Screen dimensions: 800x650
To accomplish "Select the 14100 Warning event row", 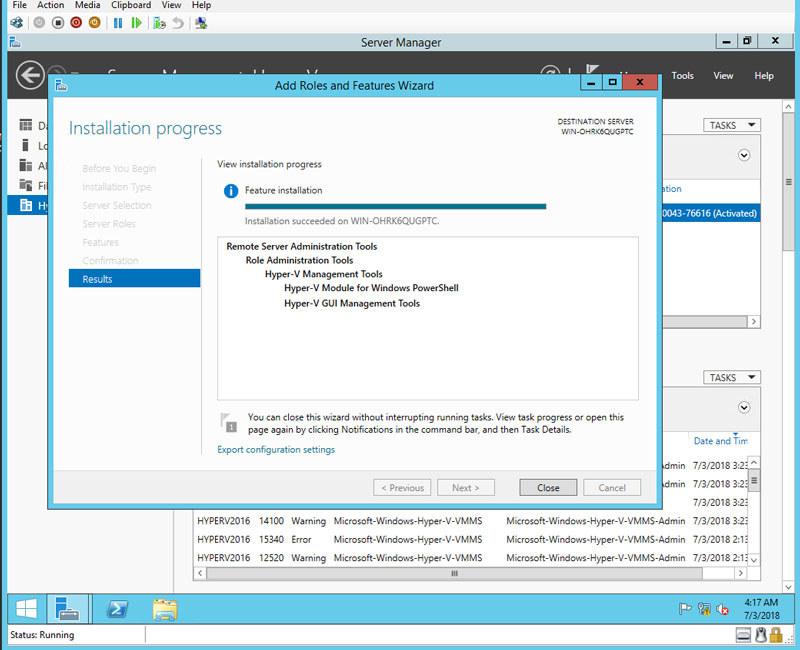I will [471, 521].
